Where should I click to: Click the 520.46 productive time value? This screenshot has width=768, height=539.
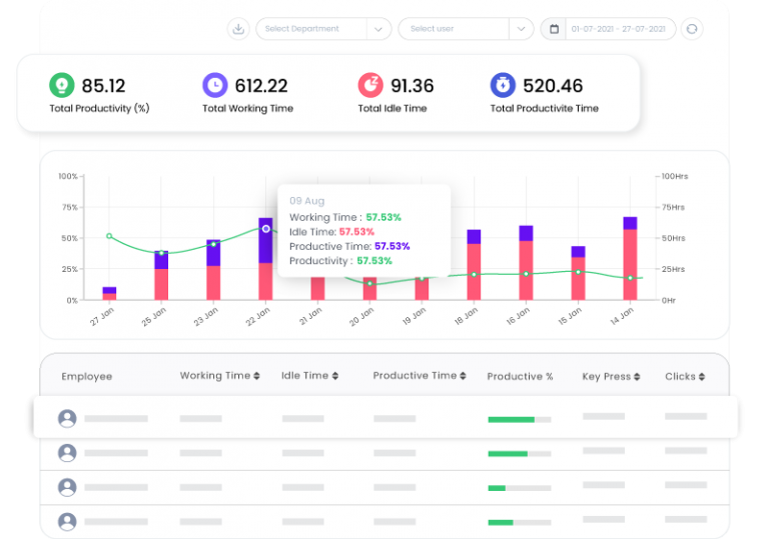(x=552, y=86)
